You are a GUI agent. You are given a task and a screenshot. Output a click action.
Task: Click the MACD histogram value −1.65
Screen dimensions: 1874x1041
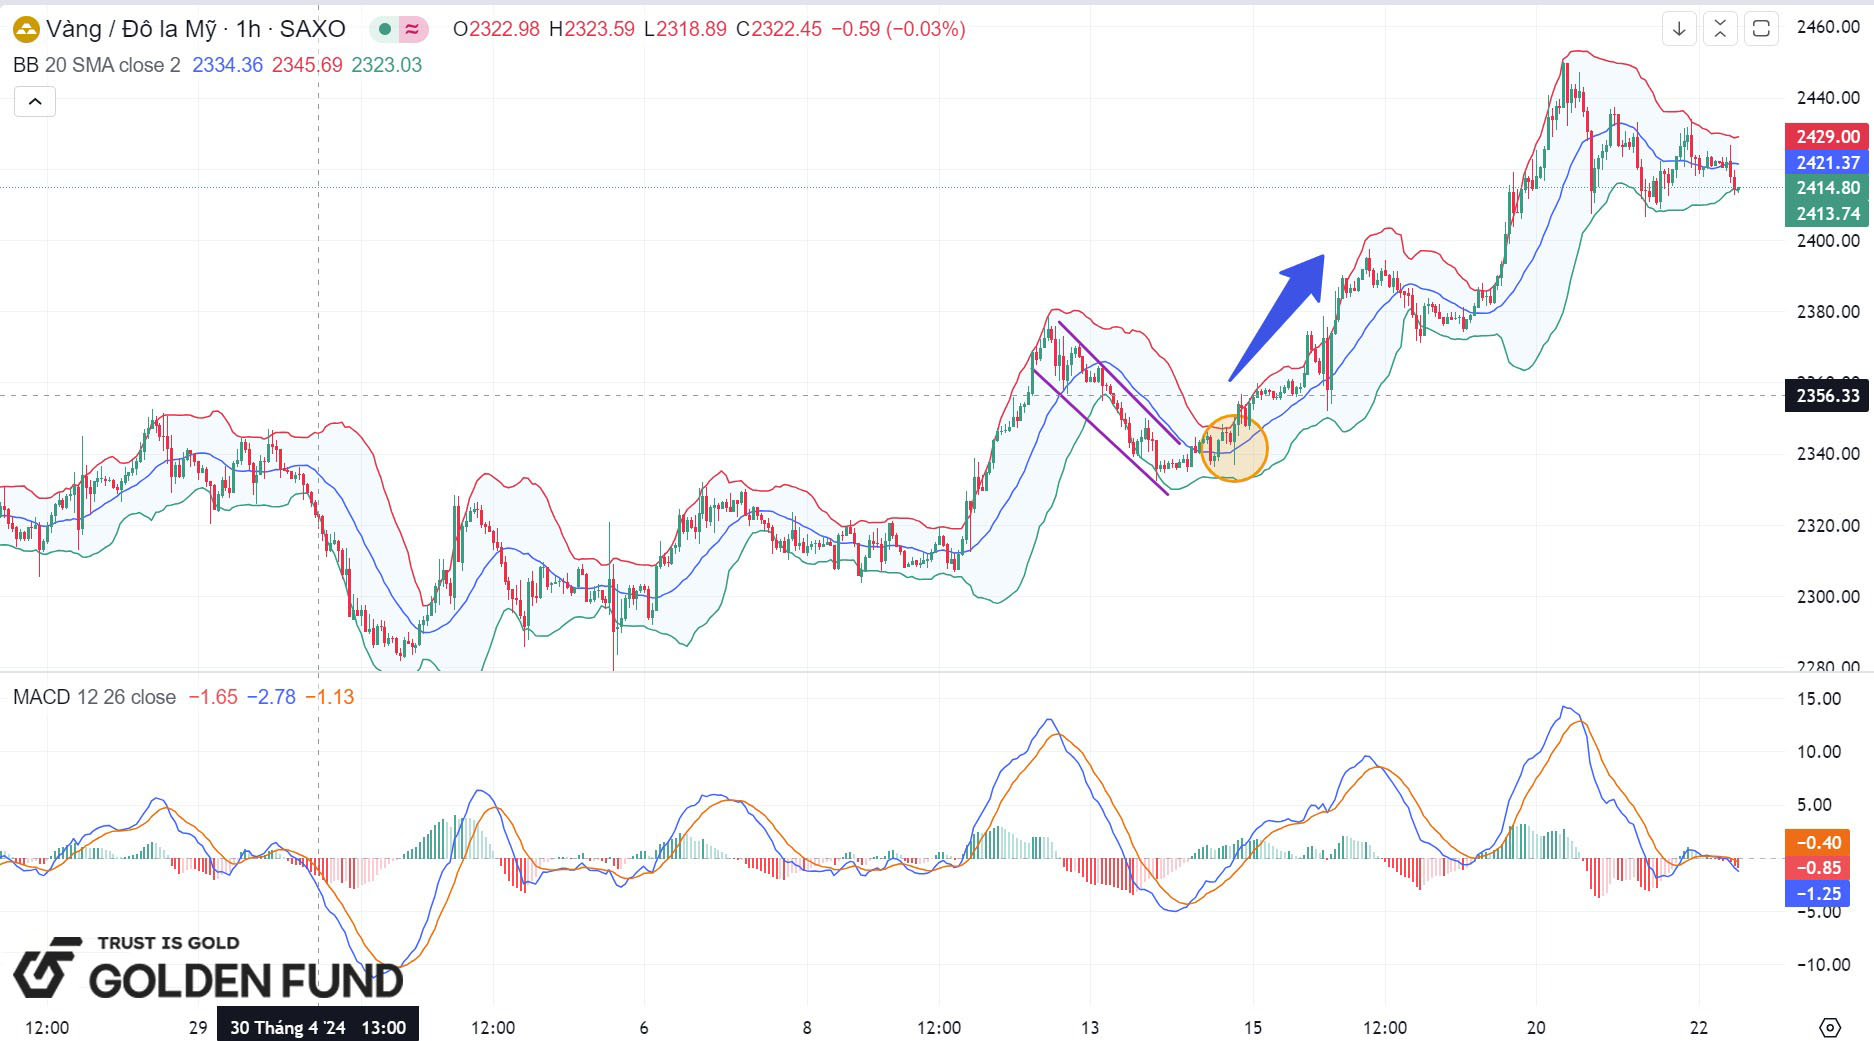click(x=213, y=697)
